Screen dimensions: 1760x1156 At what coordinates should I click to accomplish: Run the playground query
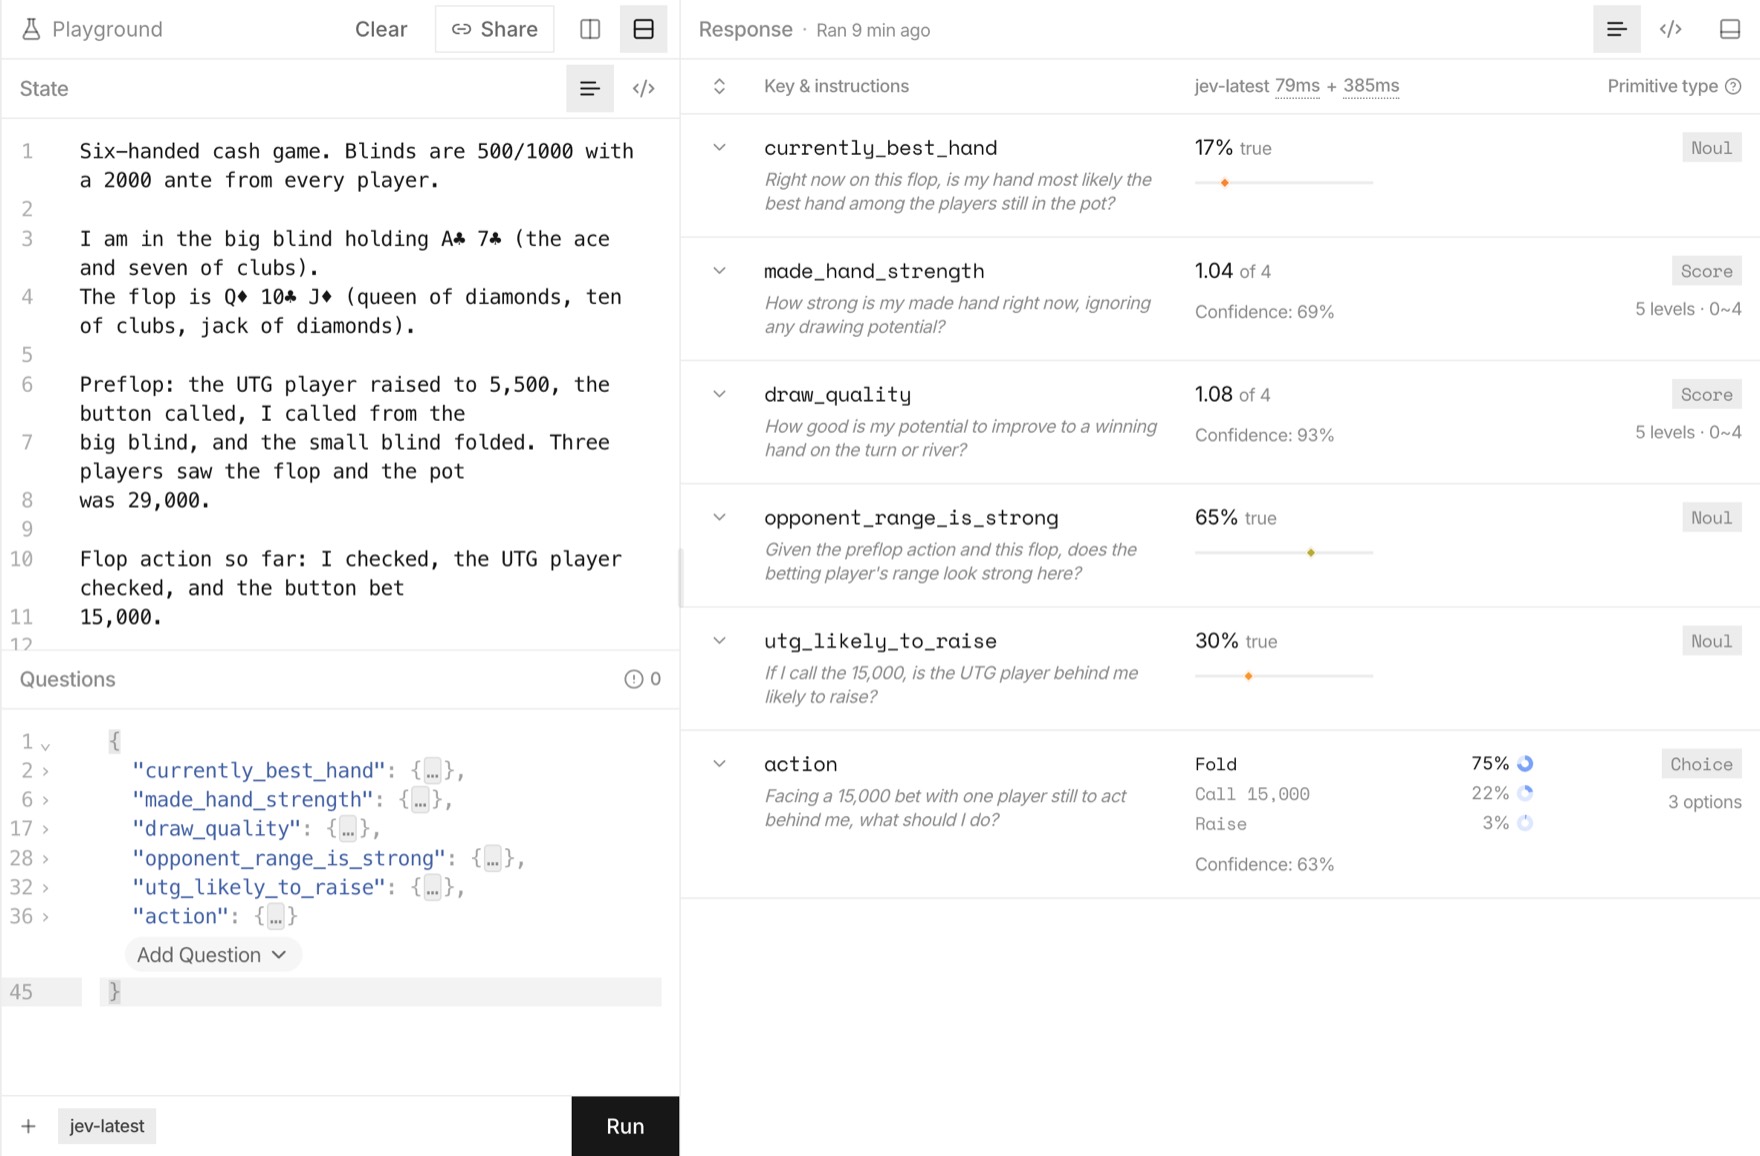(x=625, y=1126)
